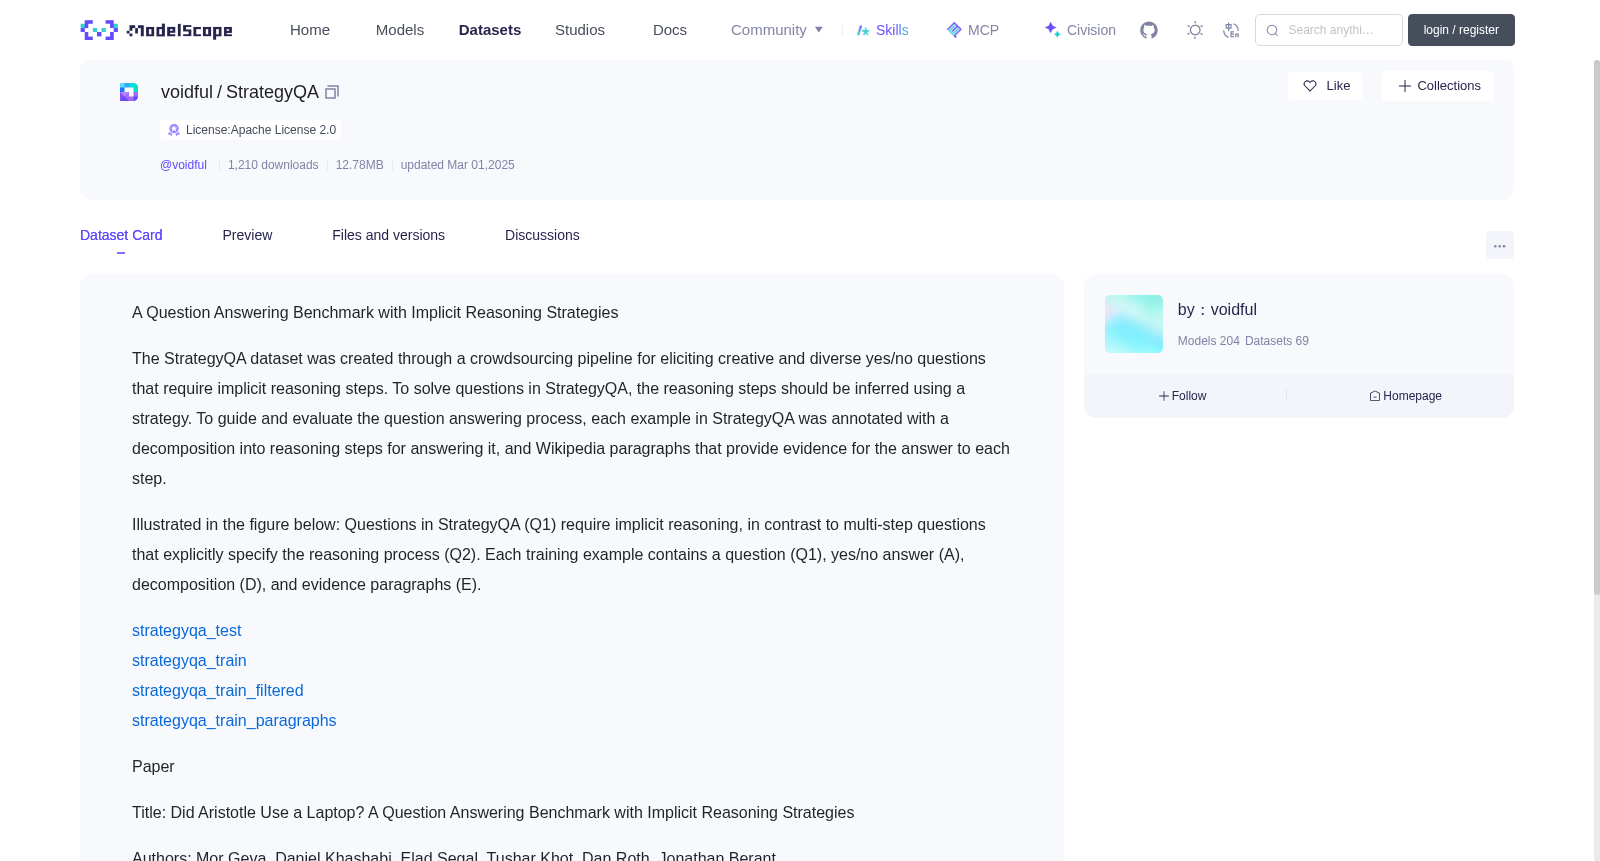Screen dimensions: 1600x861
Task: Click the voidful author avatar thumbnail
Action: coord(1134,324)
